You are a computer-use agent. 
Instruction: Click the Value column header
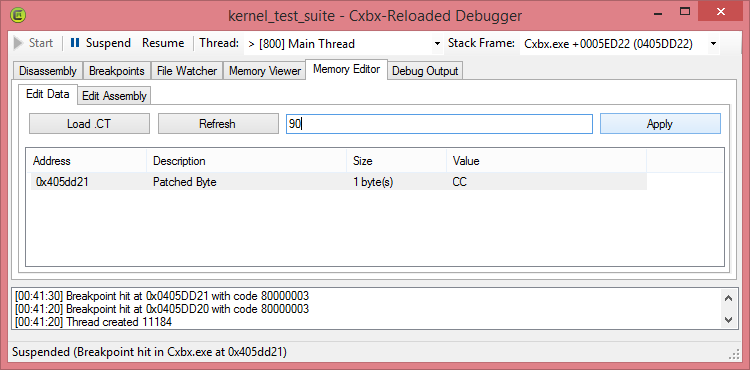[546, 161]
